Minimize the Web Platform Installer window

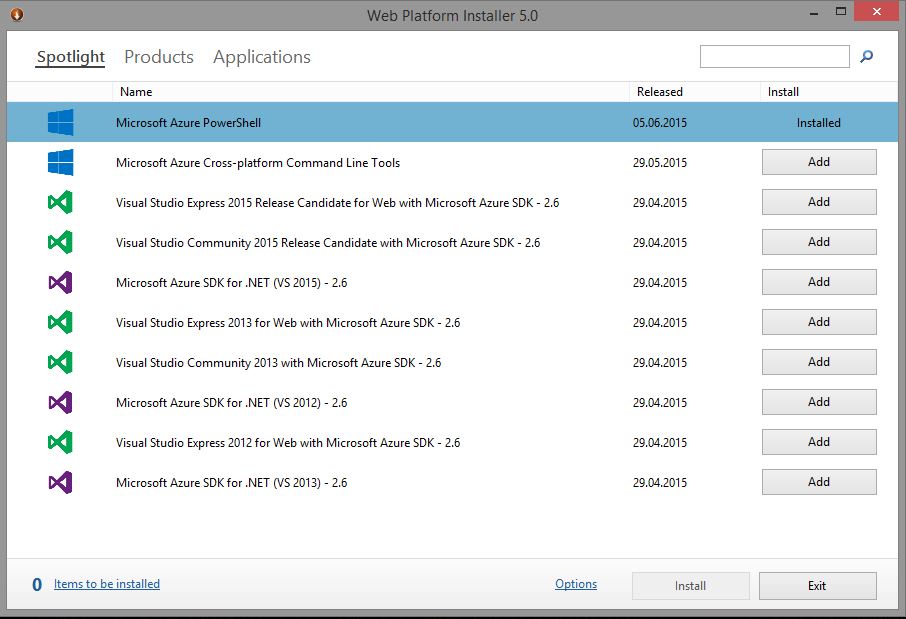pos(814,13)
